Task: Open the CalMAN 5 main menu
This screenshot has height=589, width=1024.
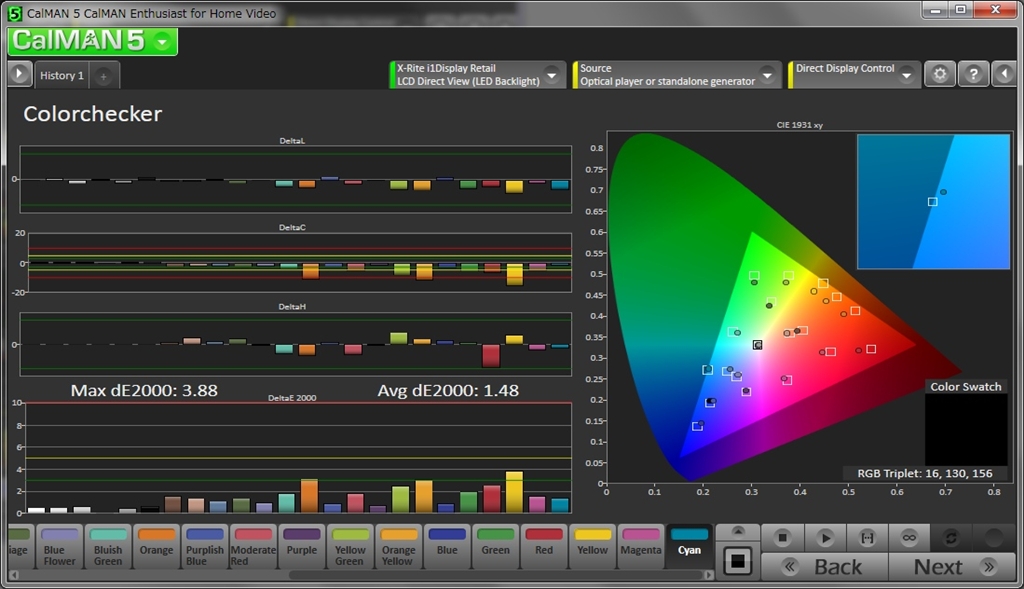Action: pos(93,41)
